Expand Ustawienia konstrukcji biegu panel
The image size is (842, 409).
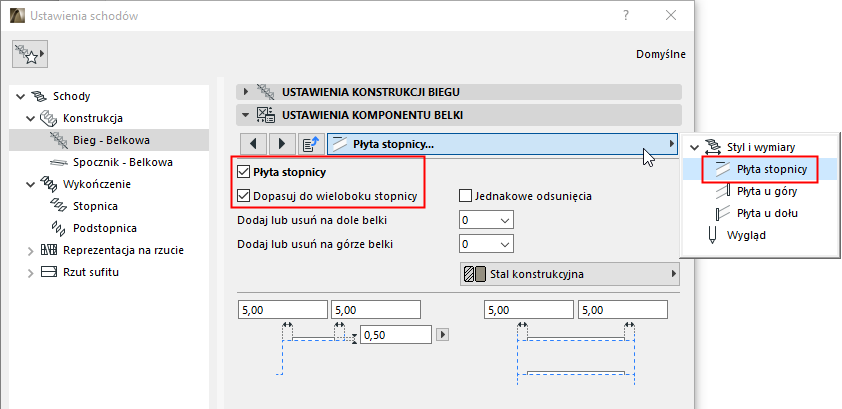(246, 91)
